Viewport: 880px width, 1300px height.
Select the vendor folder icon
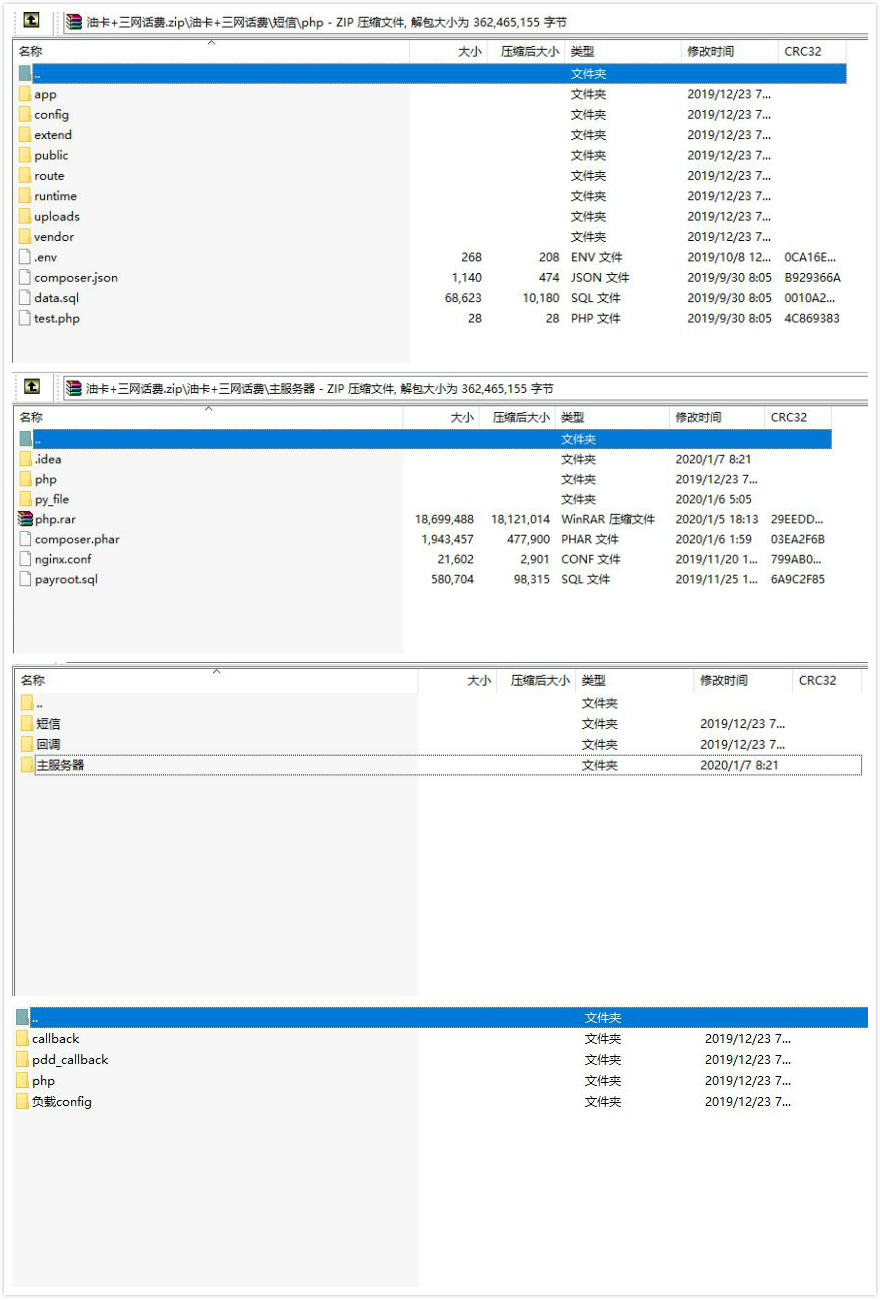point(25,237)
